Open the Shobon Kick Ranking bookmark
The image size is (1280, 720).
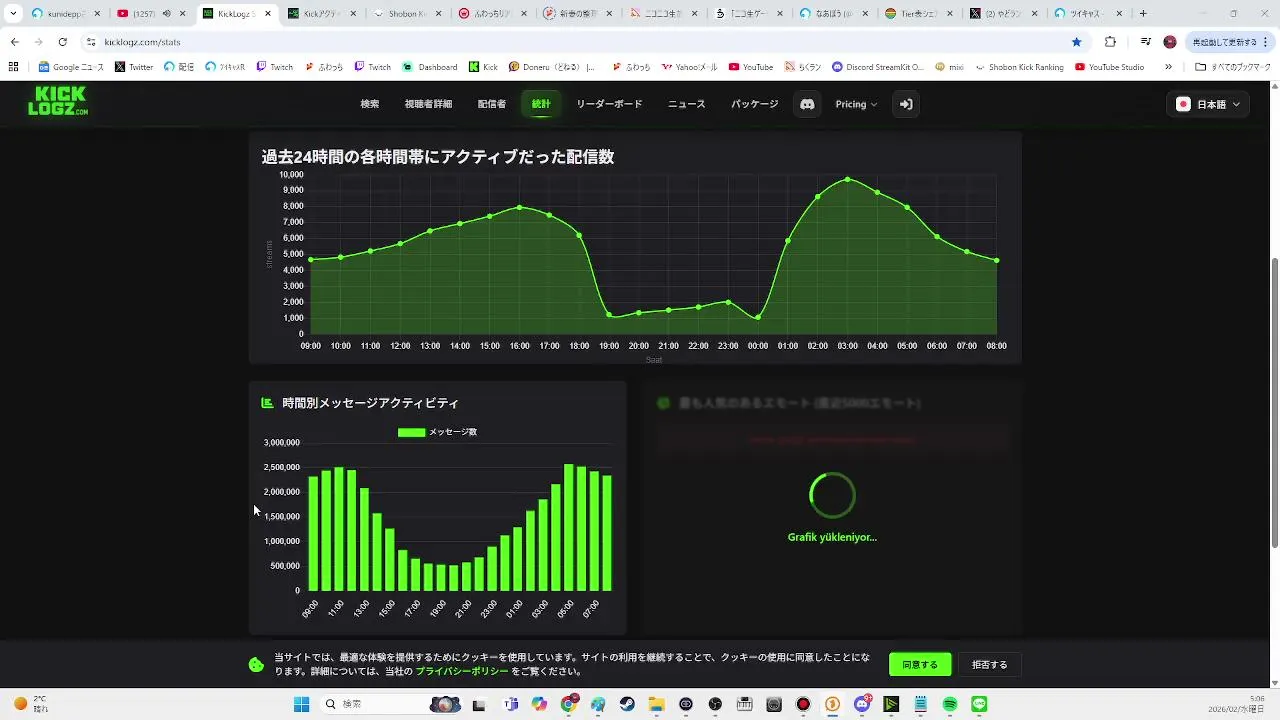click(x=1018, y=67)
